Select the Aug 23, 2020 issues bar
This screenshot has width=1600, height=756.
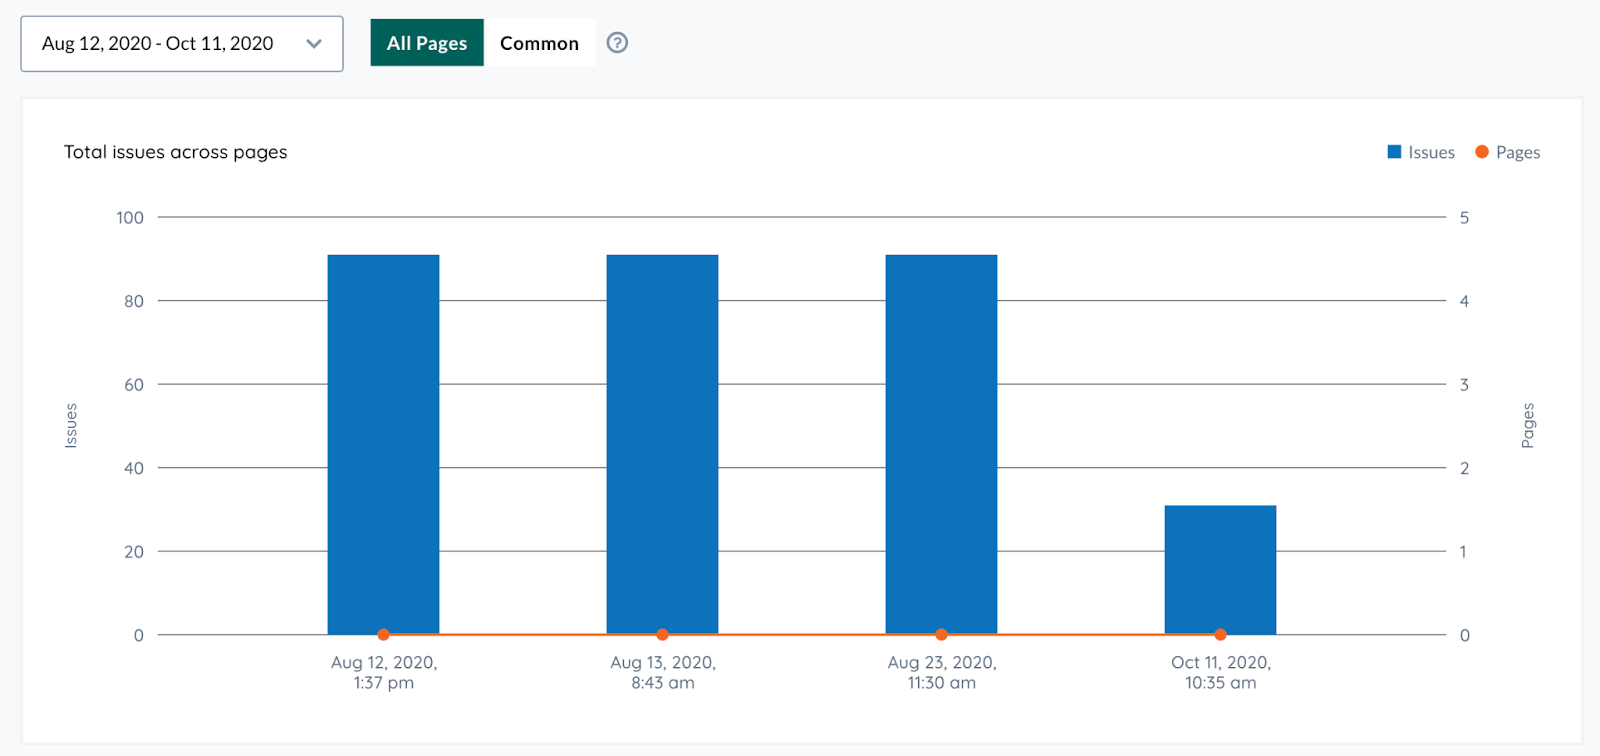[941, 444]
